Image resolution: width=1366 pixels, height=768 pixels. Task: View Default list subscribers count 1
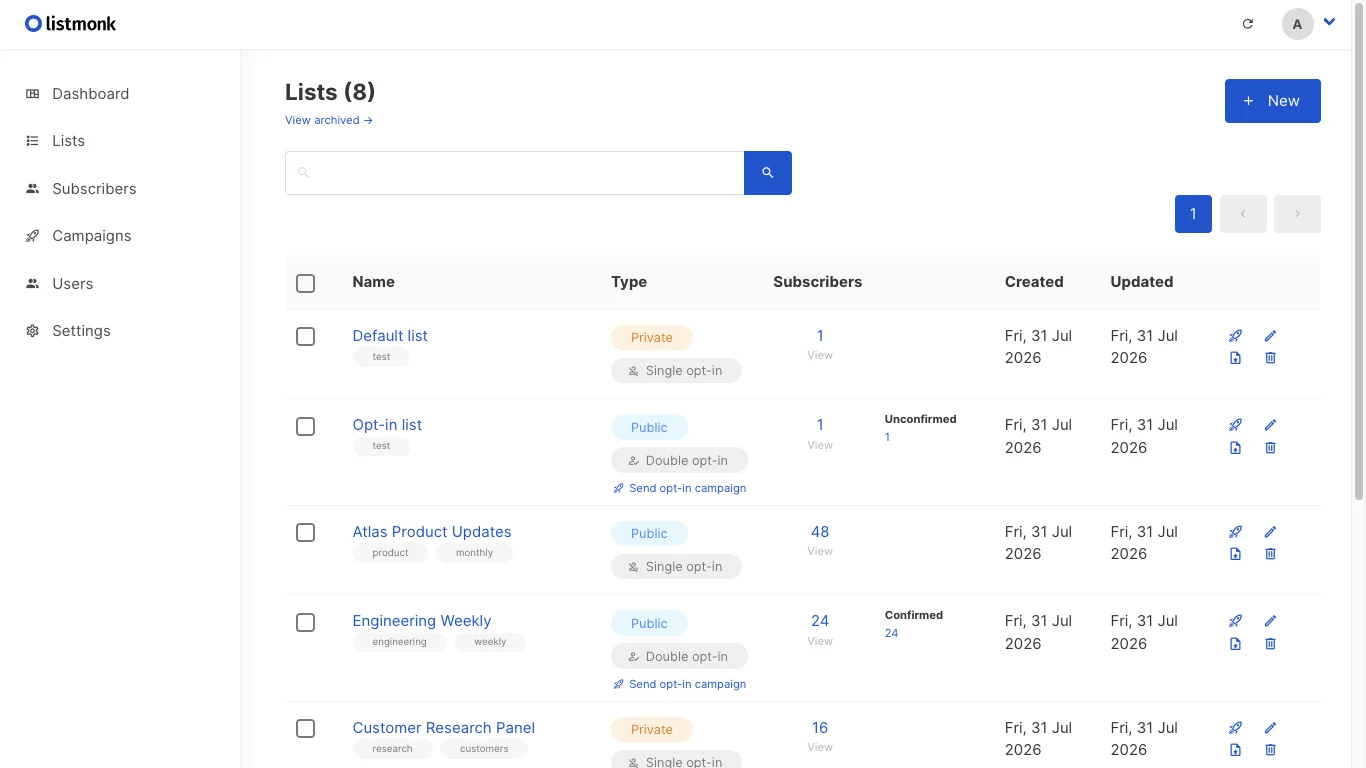coord(820,336)
